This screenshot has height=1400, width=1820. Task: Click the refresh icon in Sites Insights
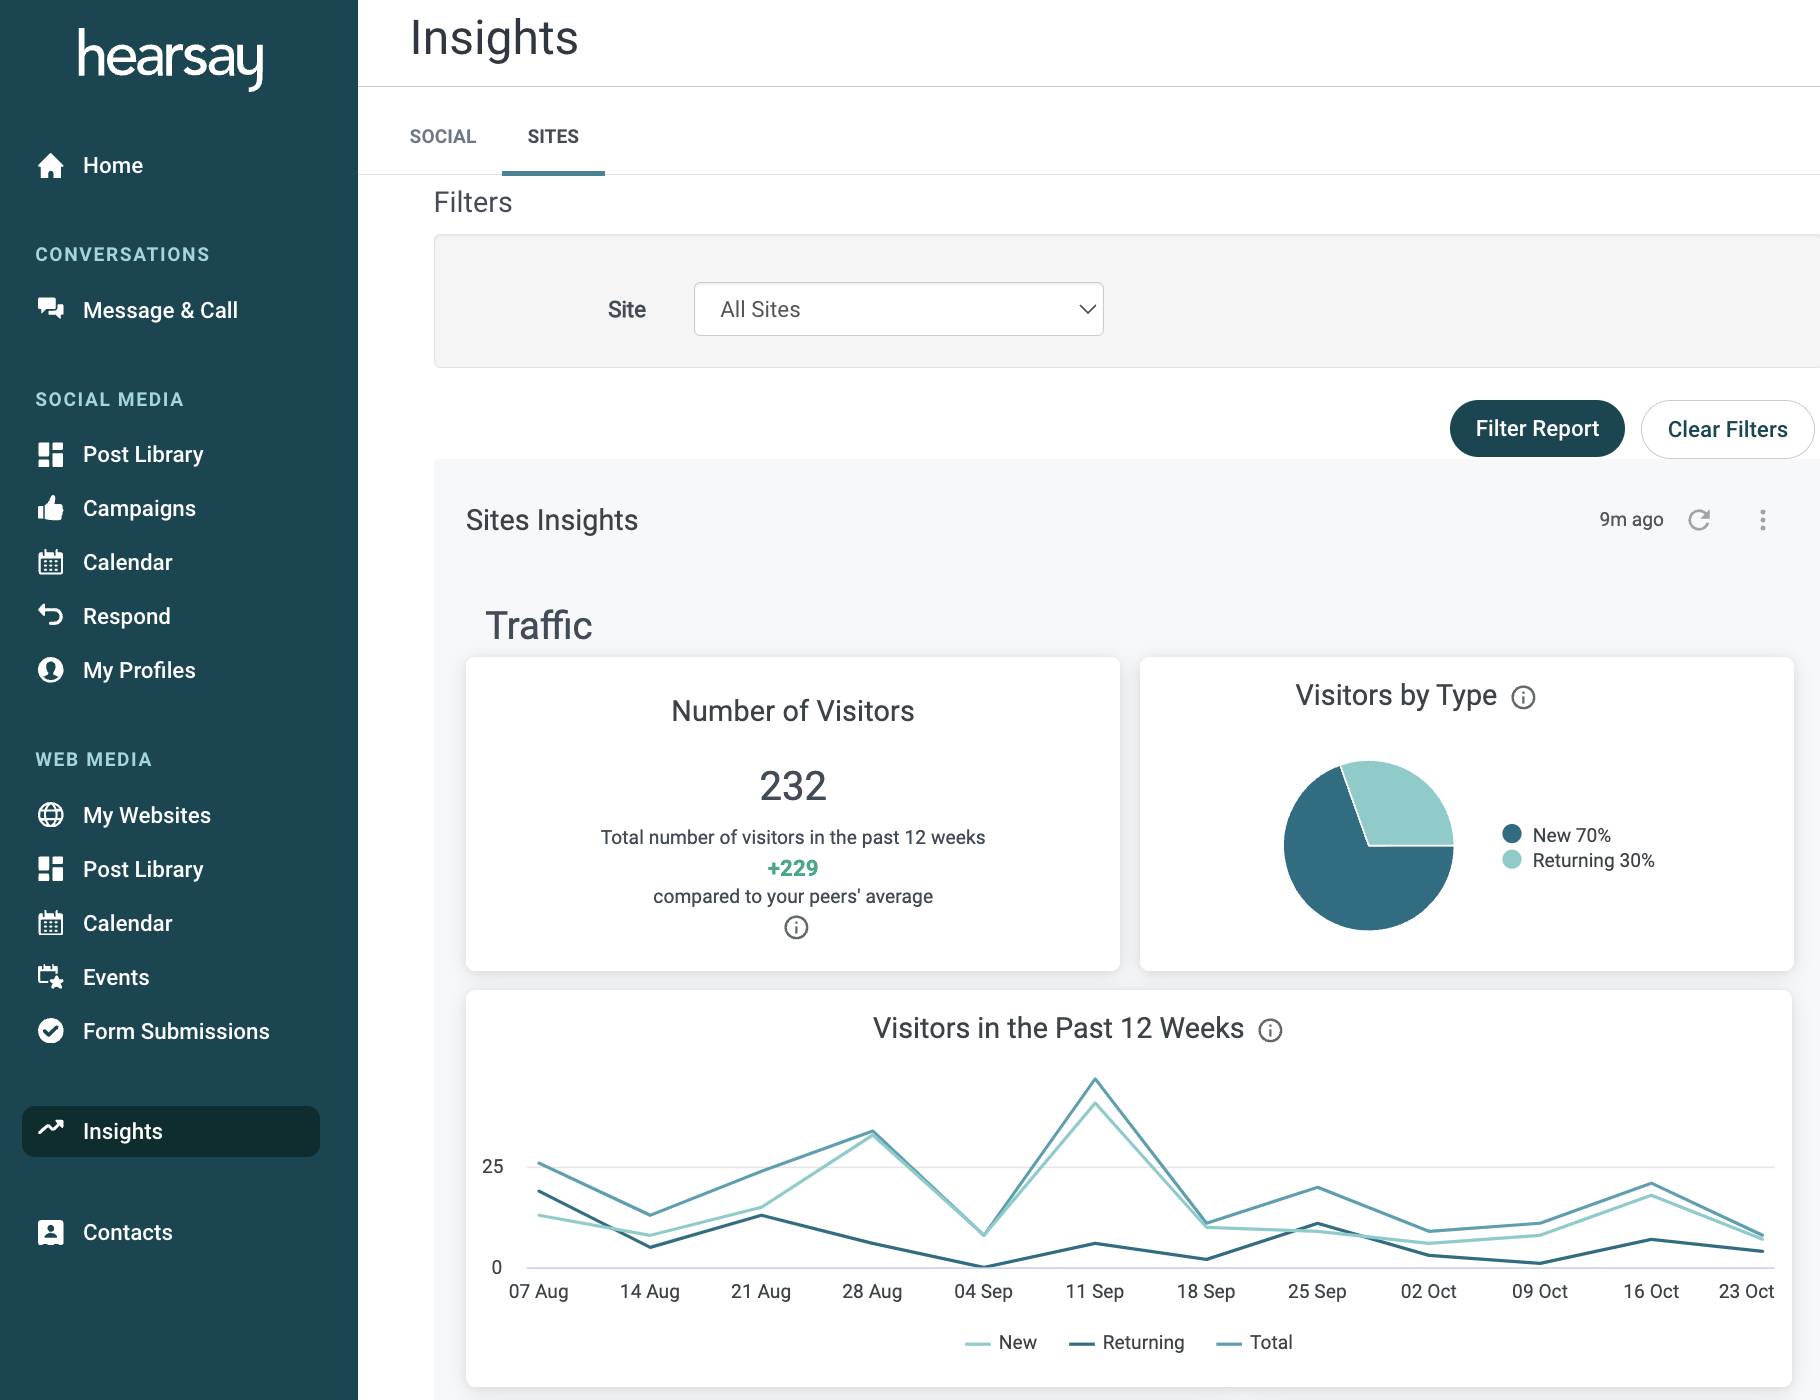(x=1699, y=520)
